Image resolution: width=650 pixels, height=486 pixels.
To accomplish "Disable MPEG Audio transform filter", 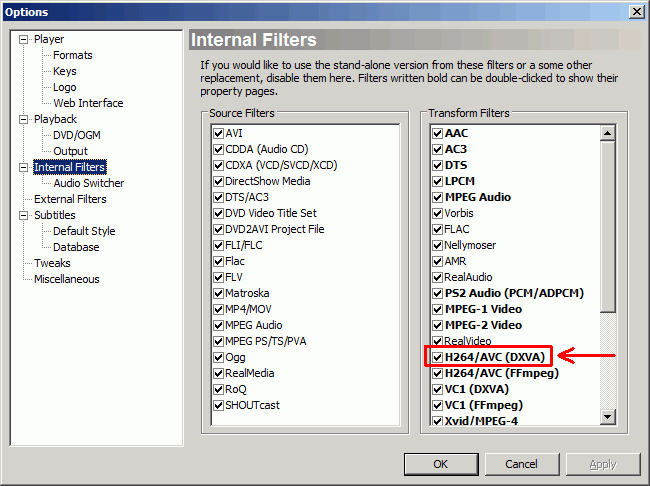I will [437, 197].
